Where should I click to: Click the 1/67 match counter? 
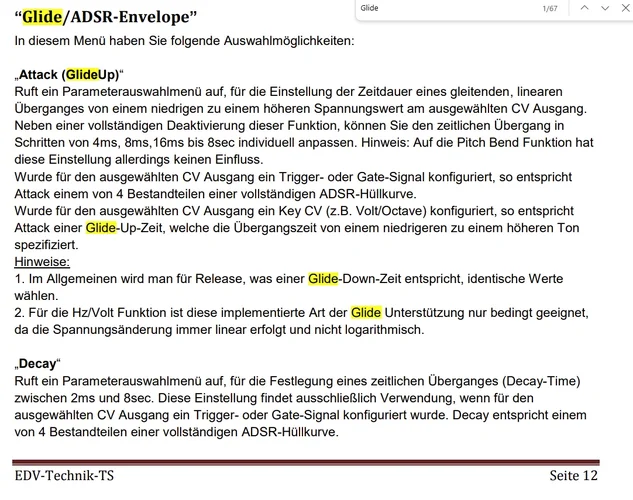550,8
